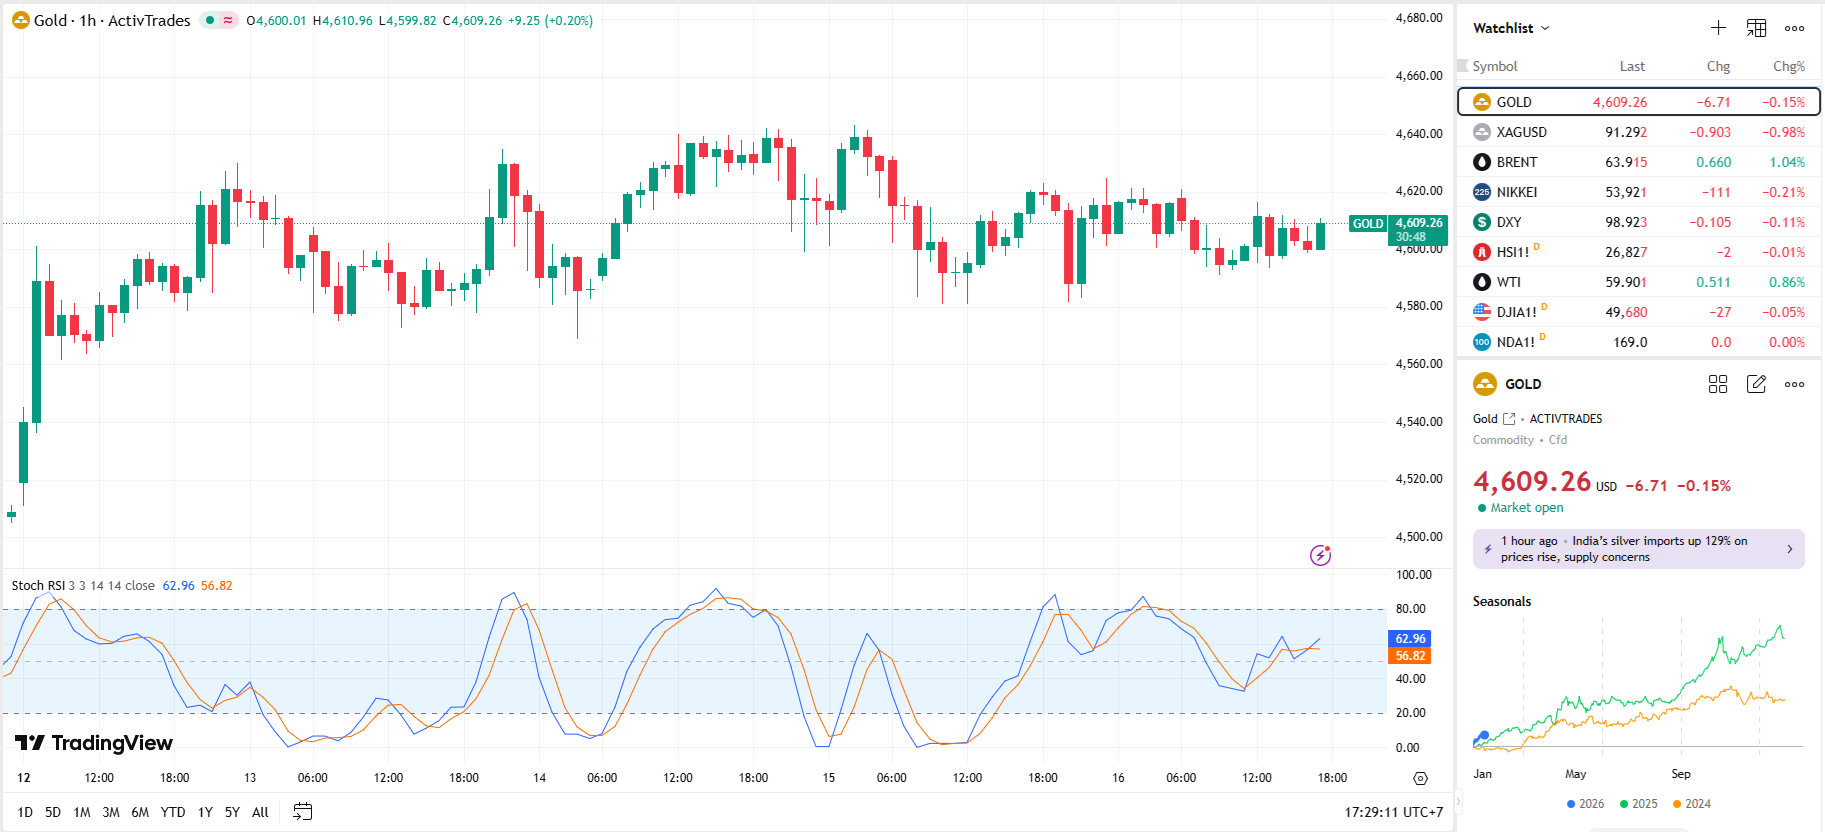Switch to the YTD time range
The height and width of the screenshot is (832, 1825).
pyautogui.click(x=173, y=812)
